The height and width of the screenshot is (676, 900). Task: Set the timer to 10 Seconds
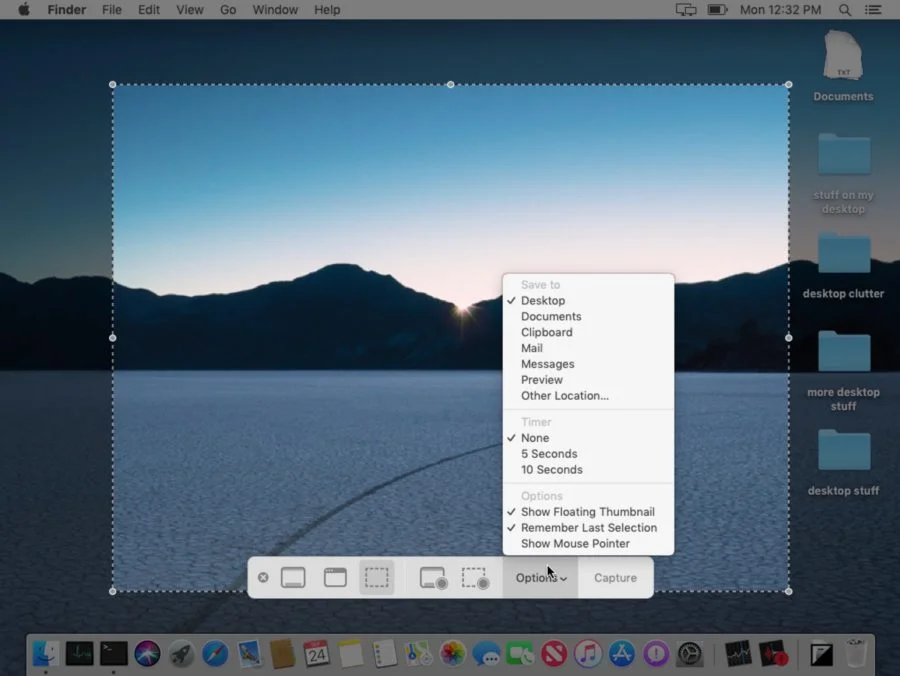coord(588,469)
